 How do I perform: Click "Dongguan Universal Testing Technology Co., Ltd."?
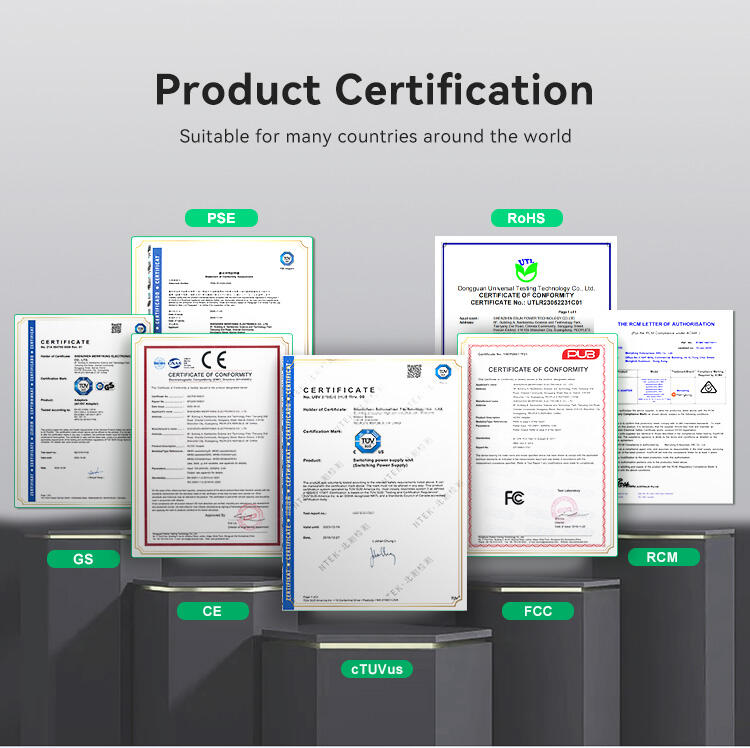click(x=526, y=288)
